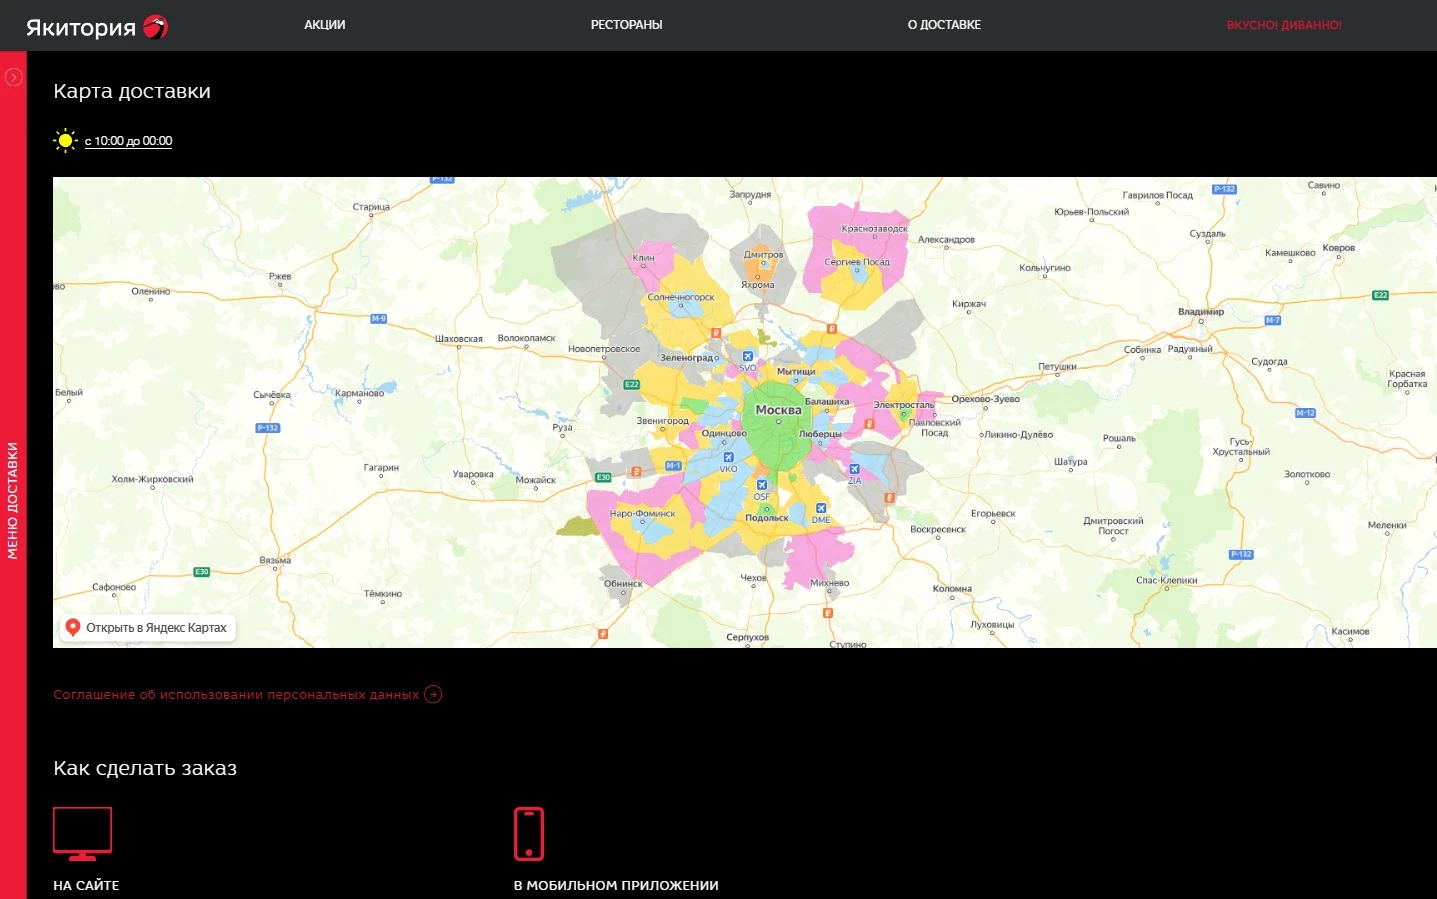Click the Мытищи label on map

click(x=796, y=372)
